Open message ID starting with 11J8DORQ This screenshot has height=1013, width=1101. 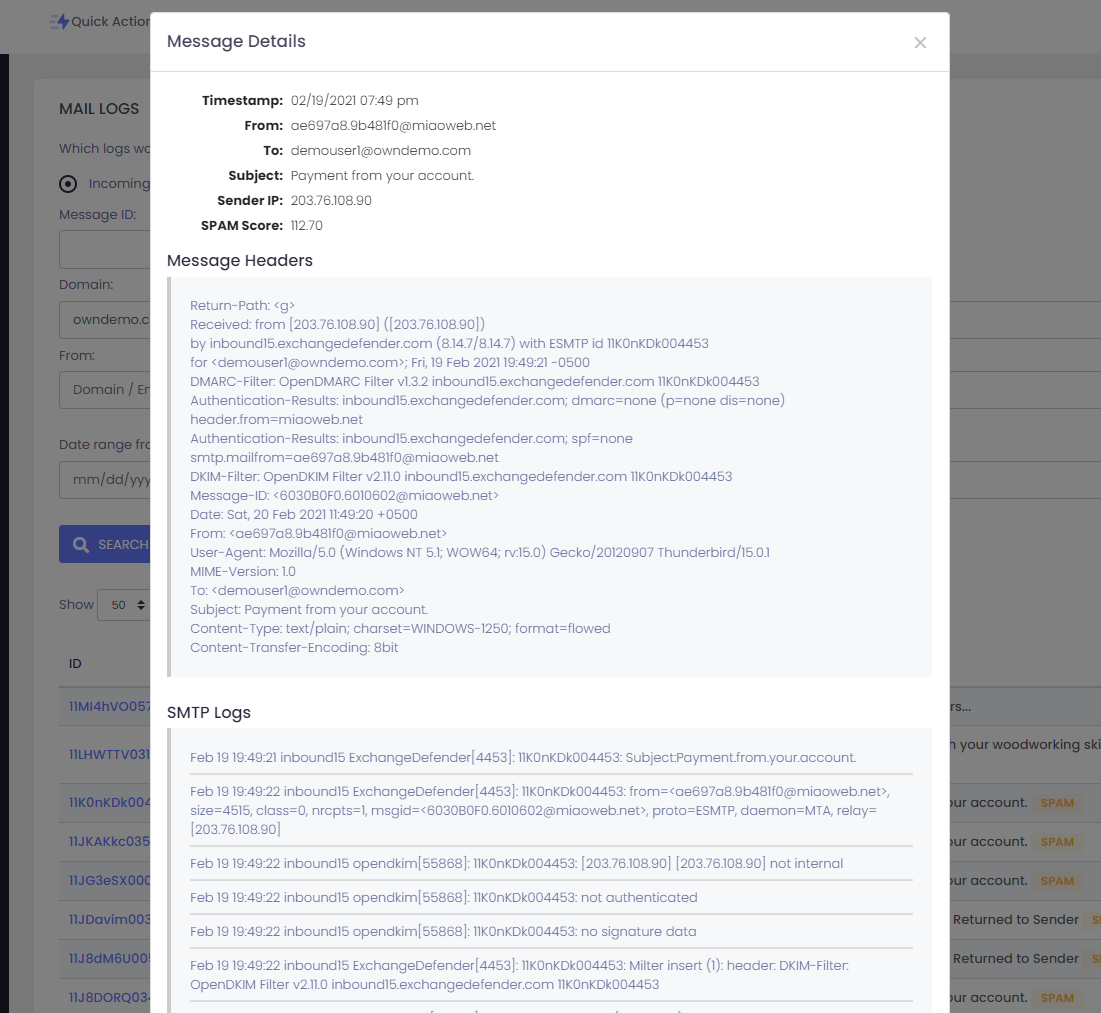coord(109,997)
